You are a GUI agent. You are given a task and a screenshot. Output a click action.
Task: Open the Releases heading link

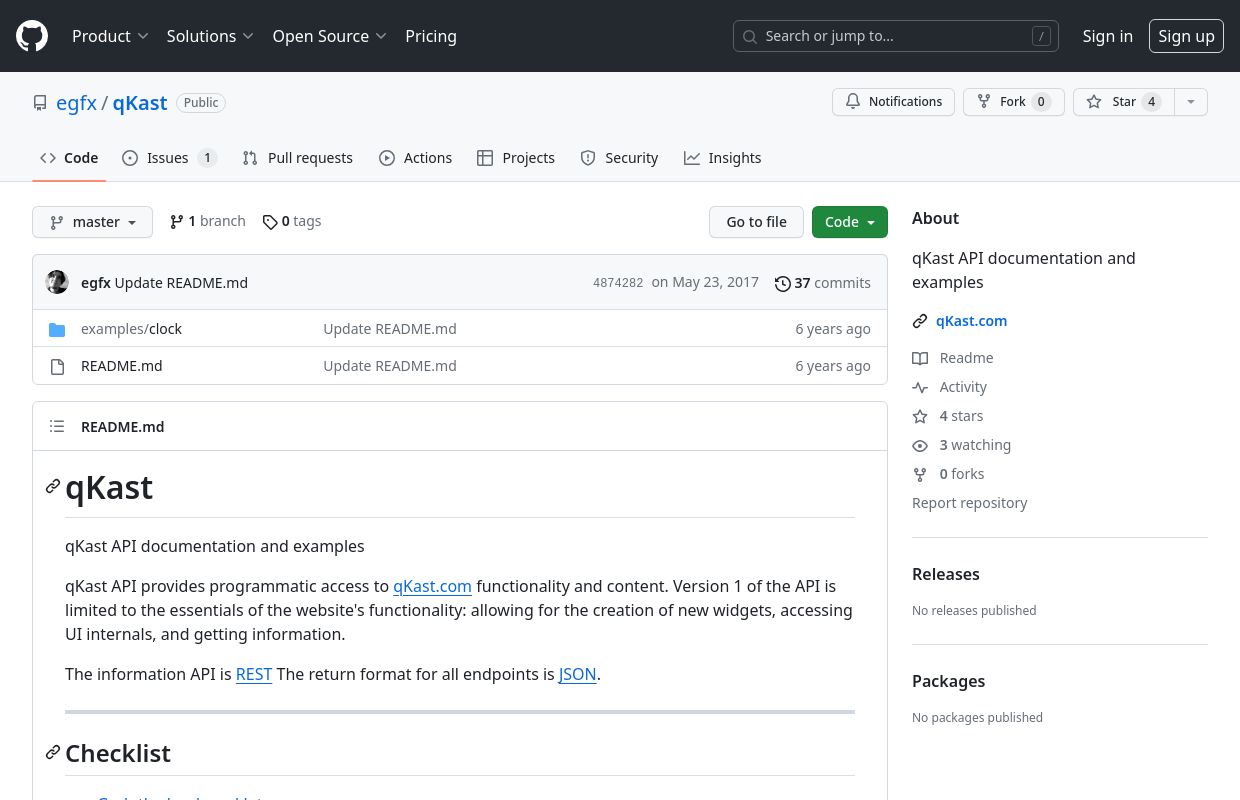click(x=945, y=574)
